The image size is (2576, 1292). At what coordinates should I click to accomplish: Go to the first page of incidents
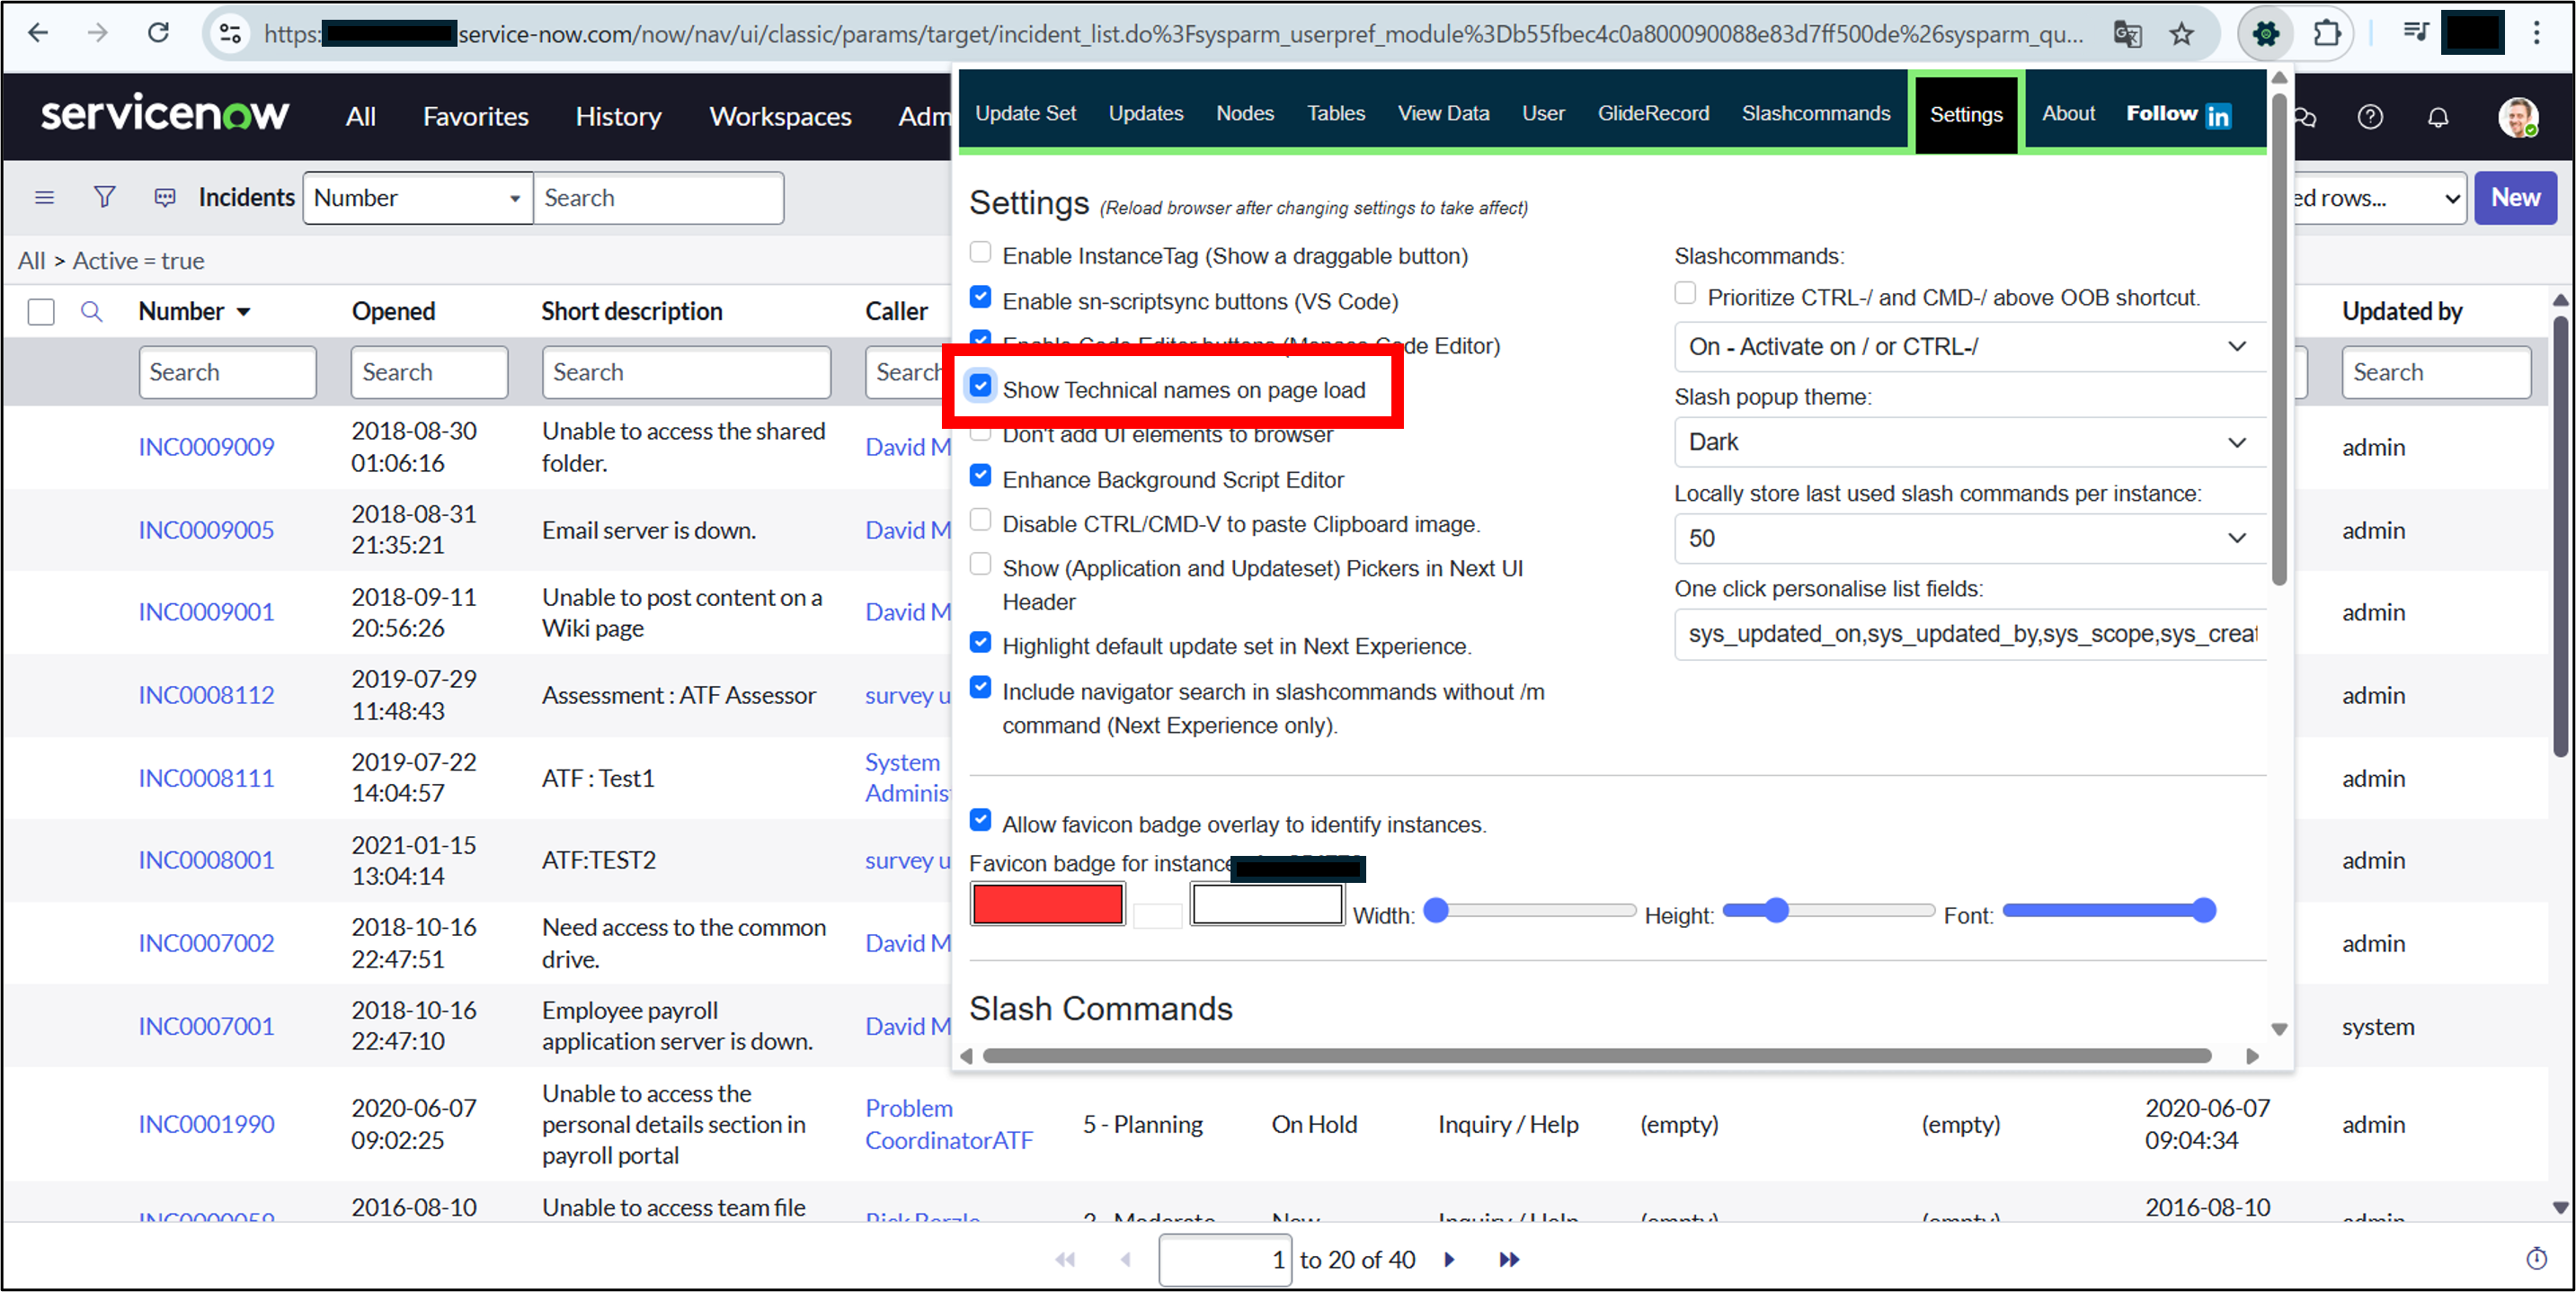[x=1065, y=1259]
